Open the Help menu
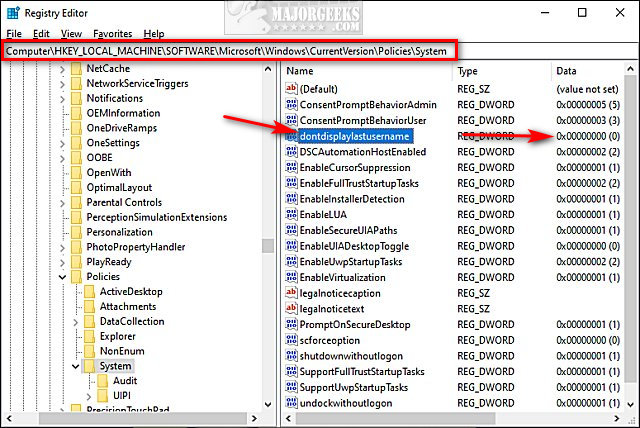The width and height of the screenshot is (640, 428). coord(154,34)
